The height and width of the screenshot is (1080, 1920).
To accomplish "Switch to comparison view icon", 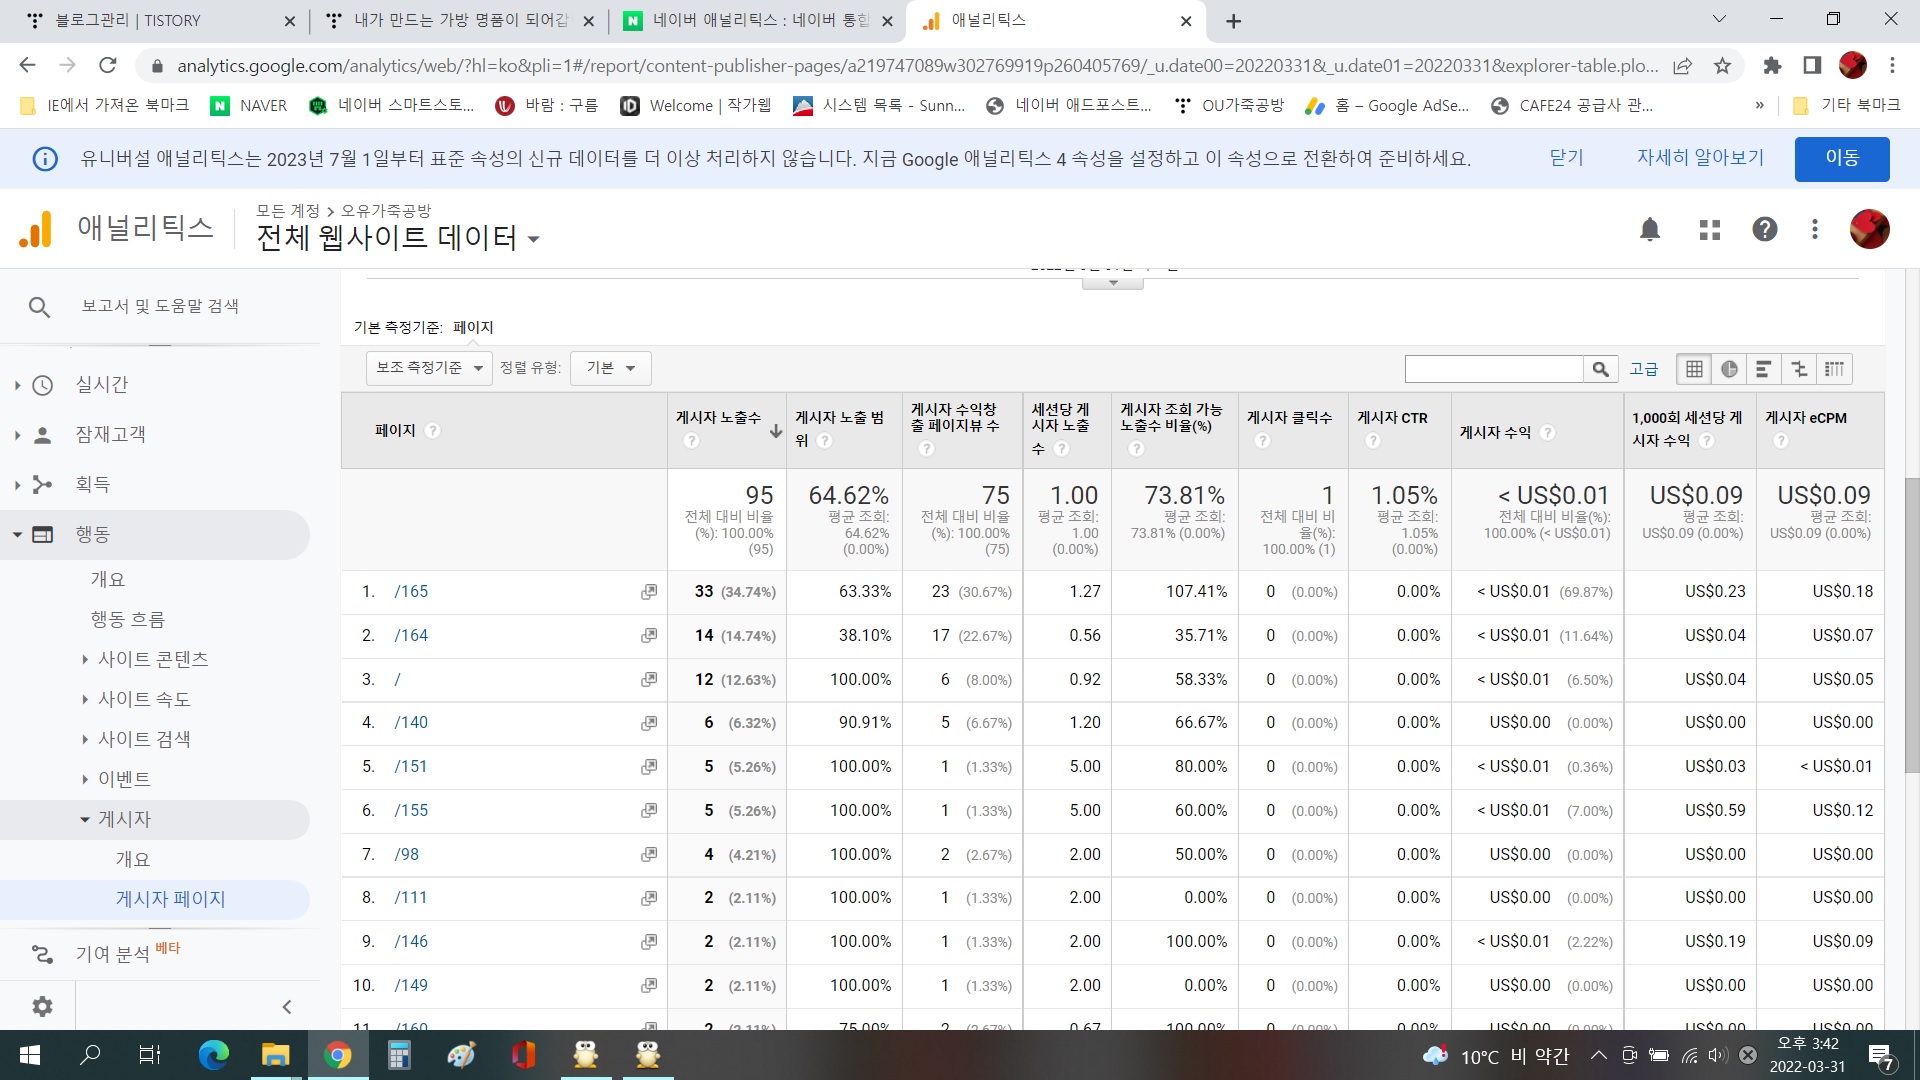I will [1799, 369].
